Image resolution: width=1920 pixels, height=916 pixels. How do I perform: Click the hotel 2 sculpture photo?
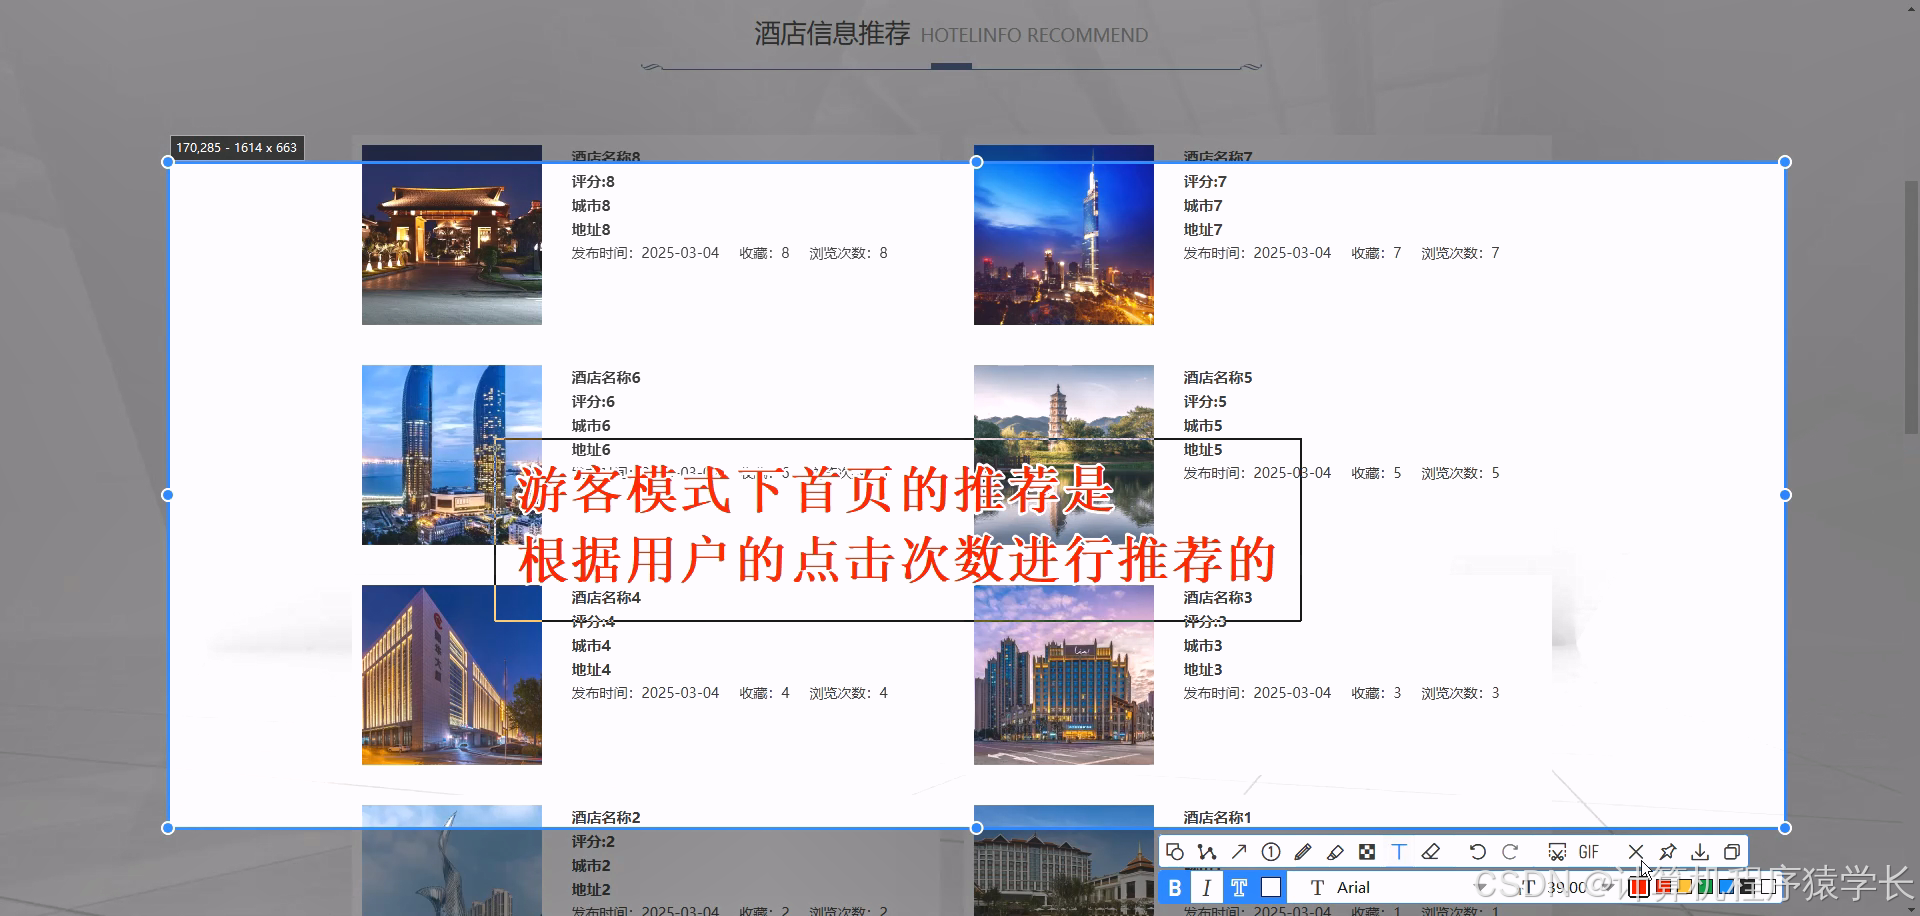452,860
